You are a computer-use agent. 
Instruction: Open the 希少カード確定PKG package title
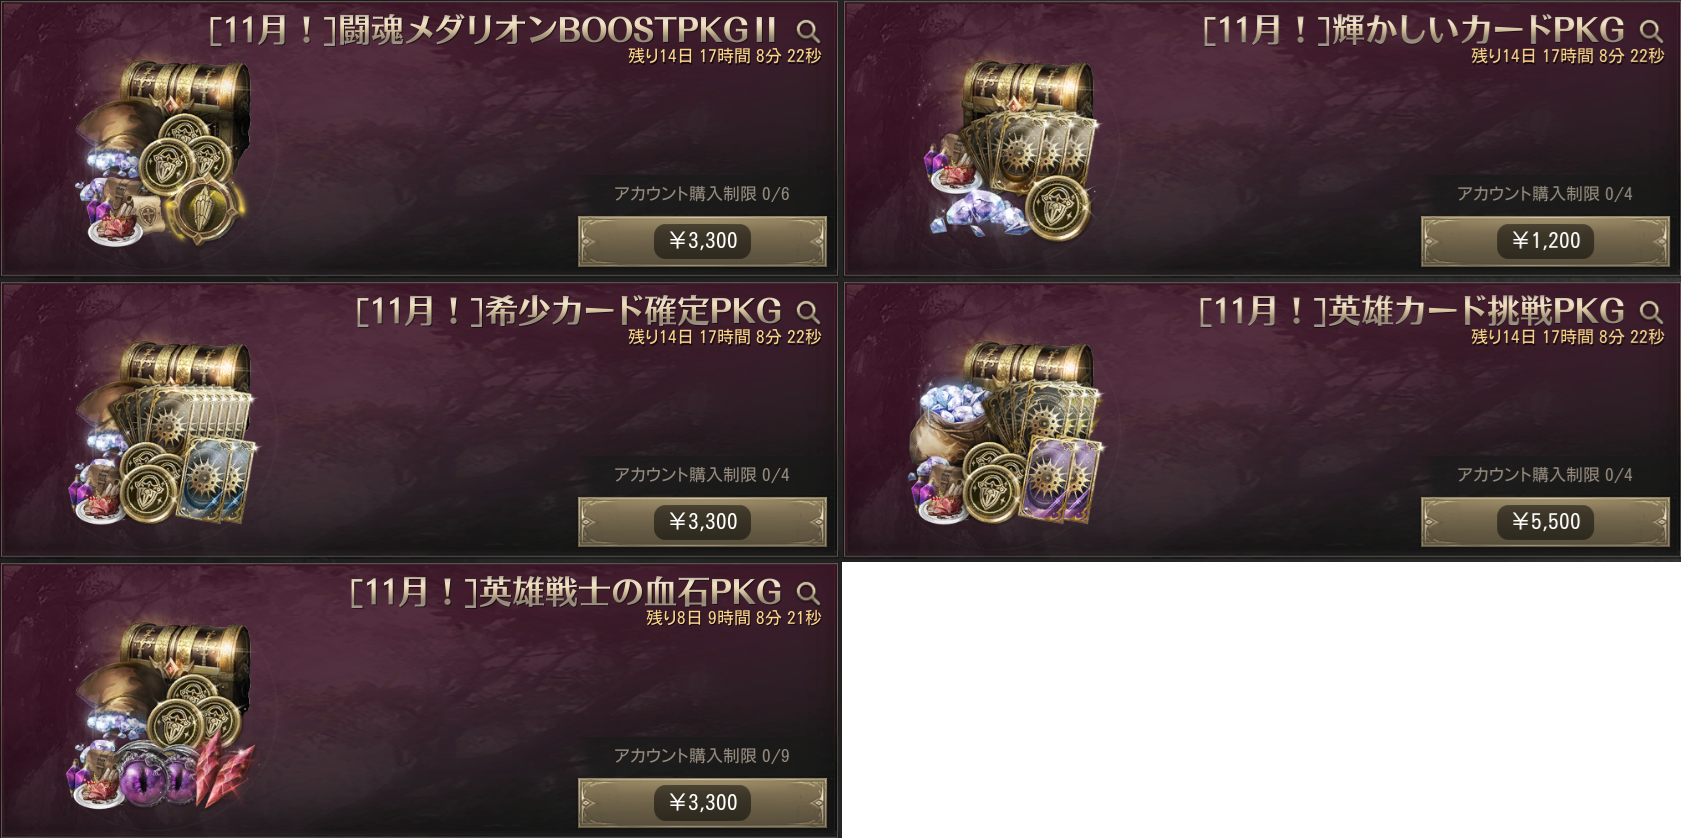[568, 312]
